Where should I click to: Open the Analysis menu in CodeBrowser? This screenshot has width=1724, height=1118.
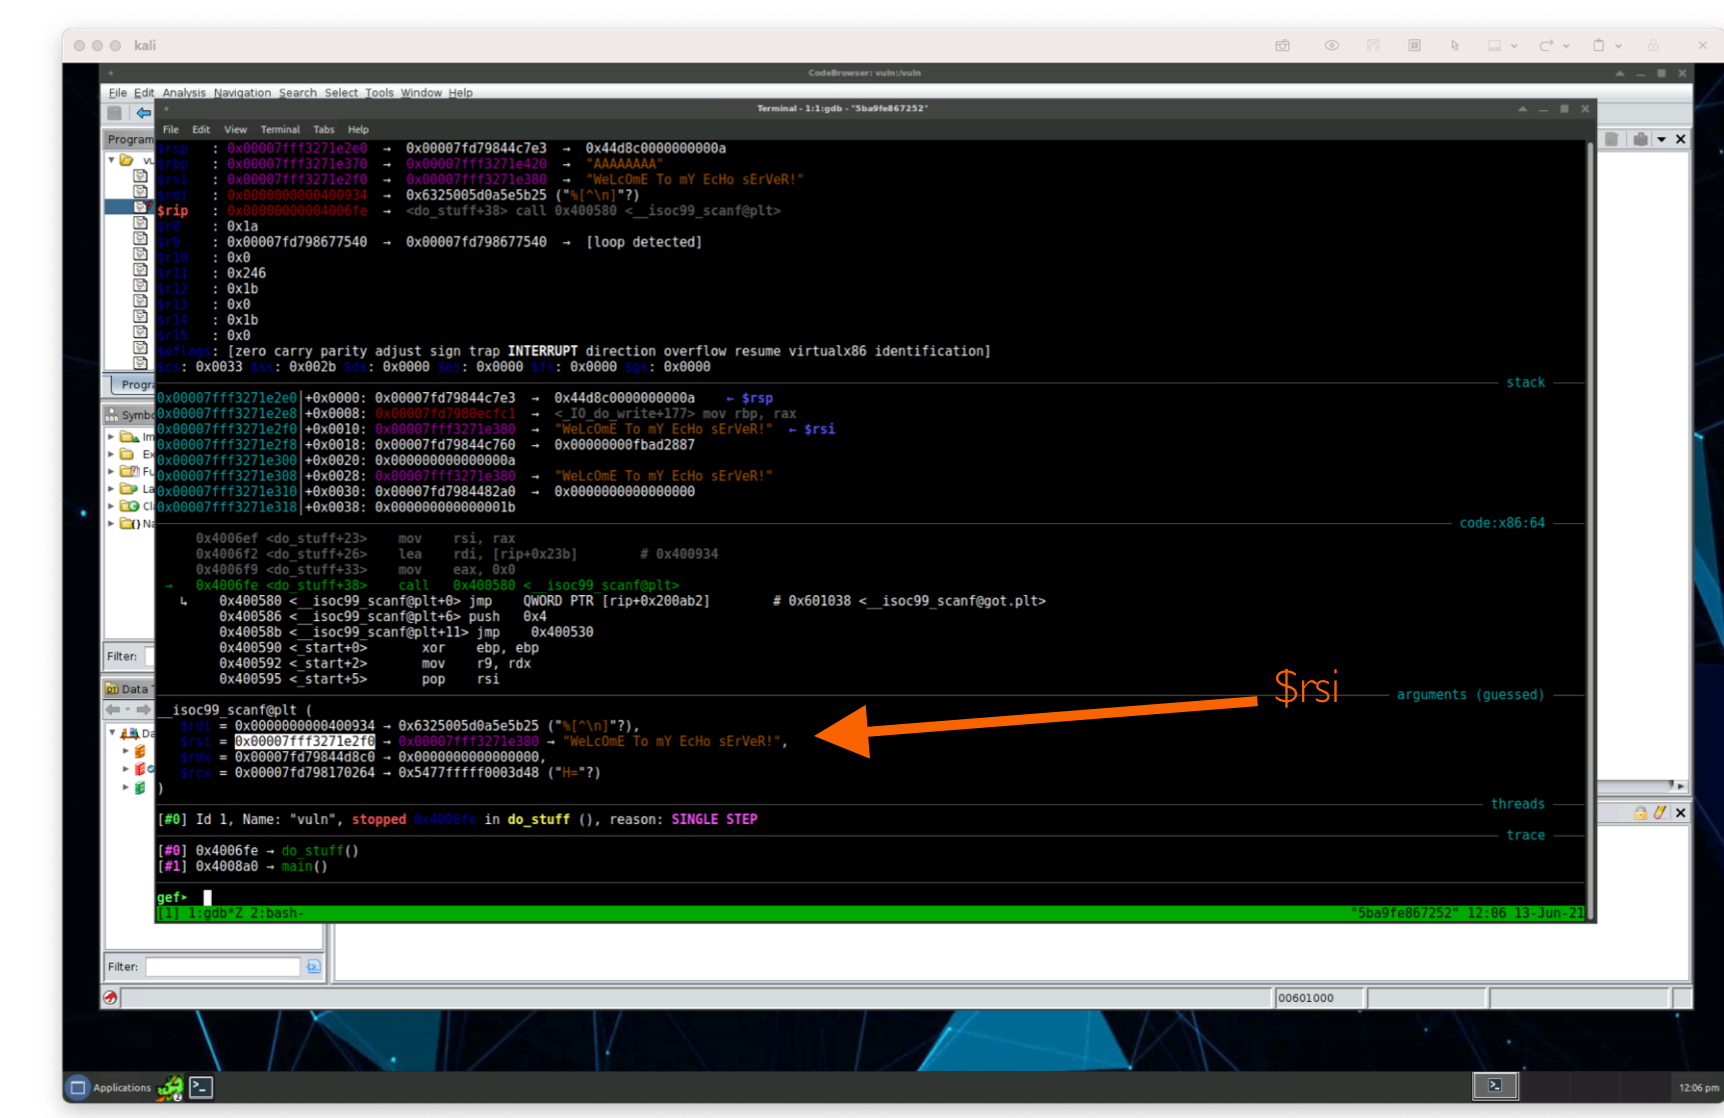click(x=184, y=93)
